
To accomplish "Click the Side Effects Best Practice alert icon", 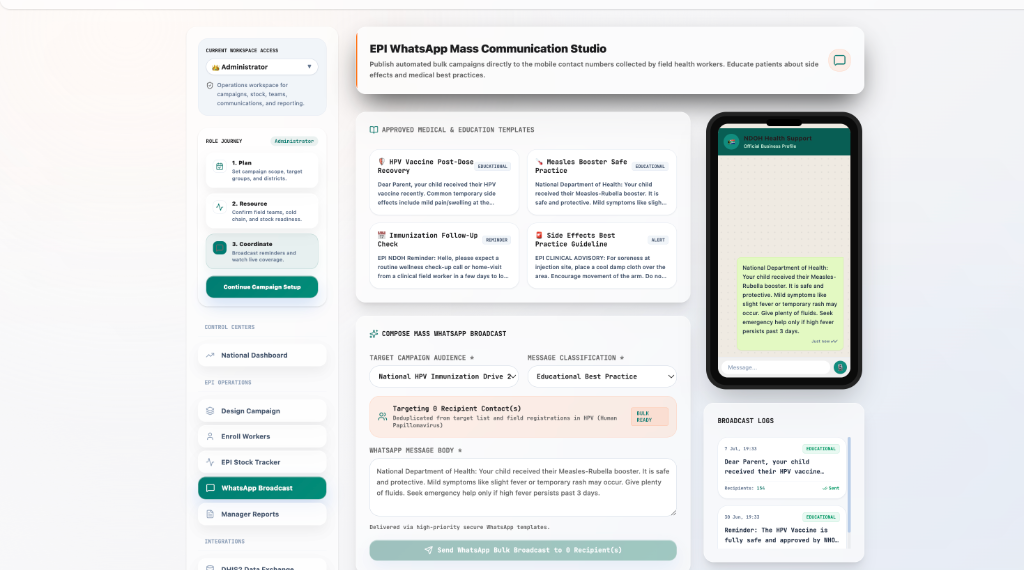I will click(539, 235).
